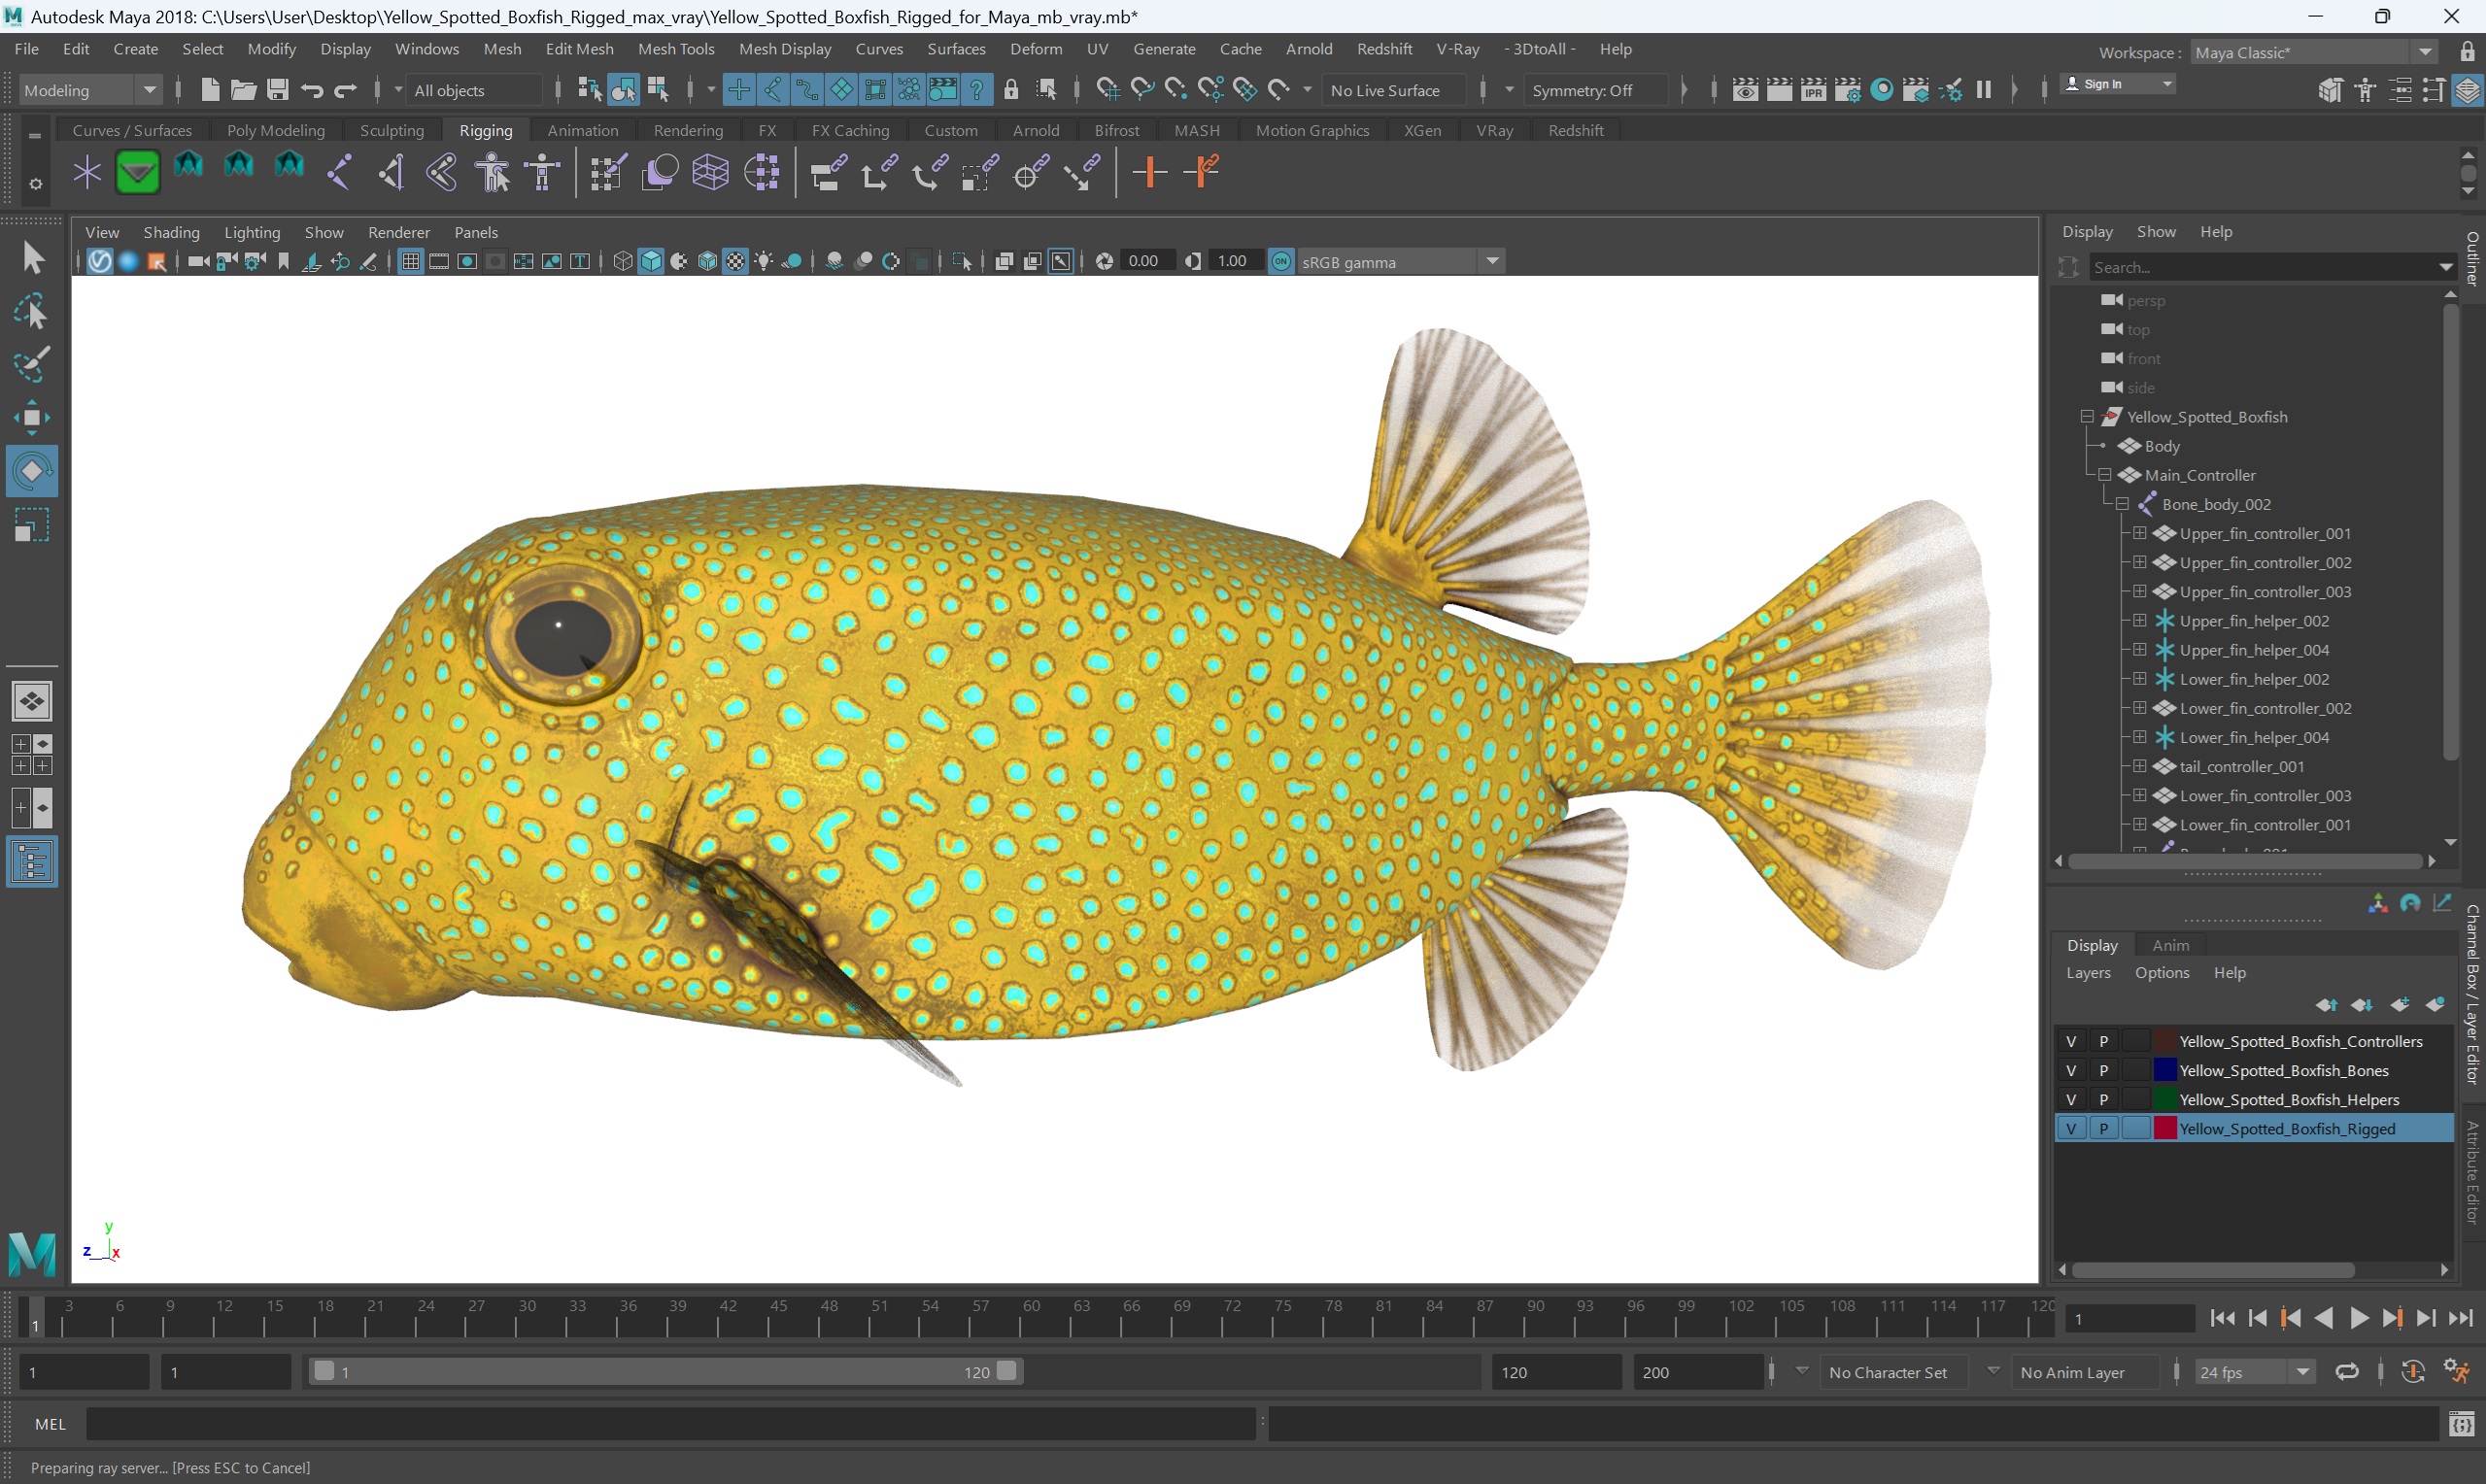
Task: Switch to the Sculpting shelf tab
Action: (x=392, y=130)
